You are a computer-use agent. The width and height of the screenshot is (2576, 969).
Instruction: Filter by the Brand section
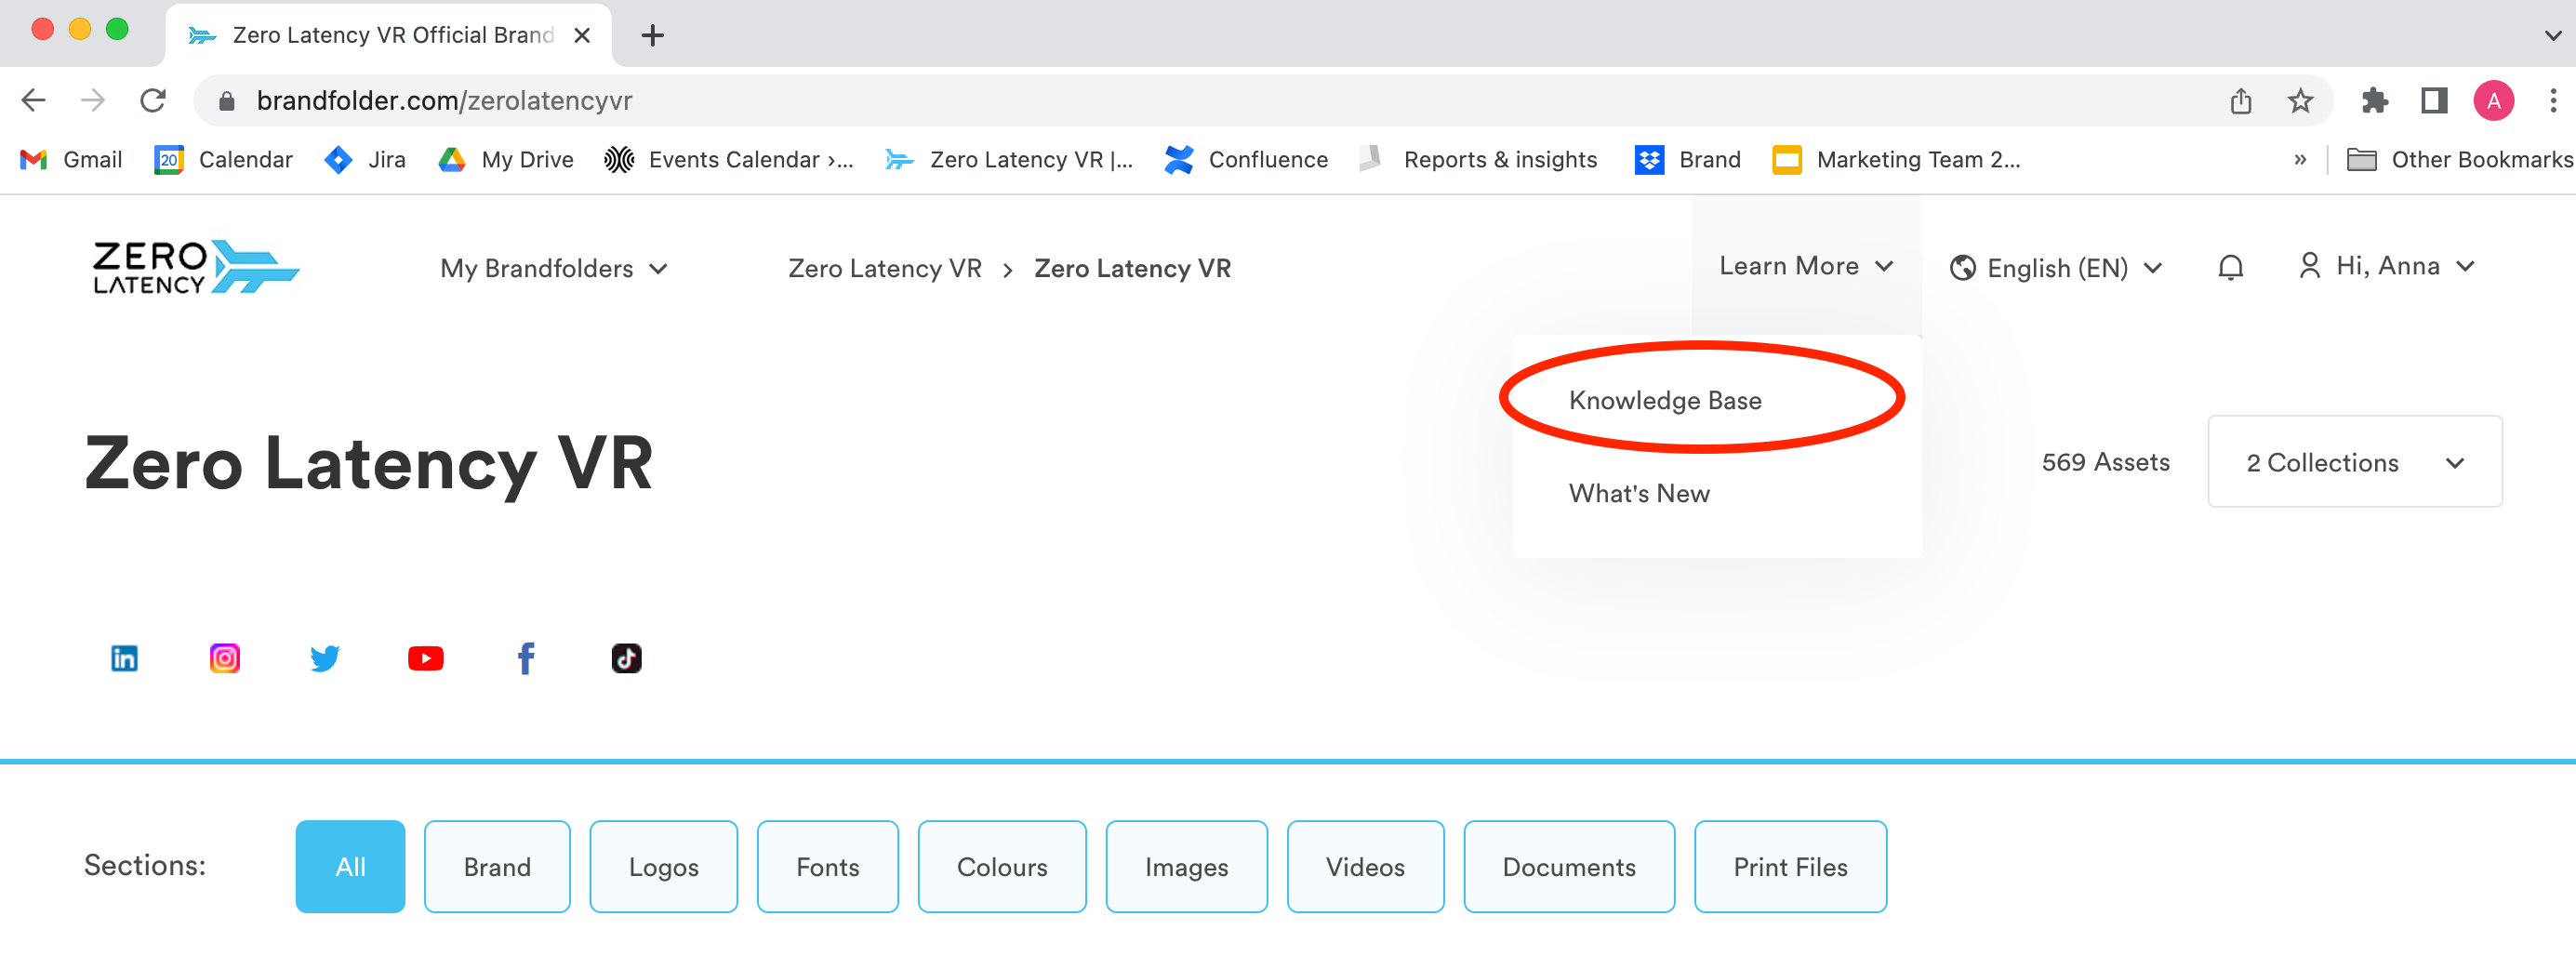coord(497,867)
